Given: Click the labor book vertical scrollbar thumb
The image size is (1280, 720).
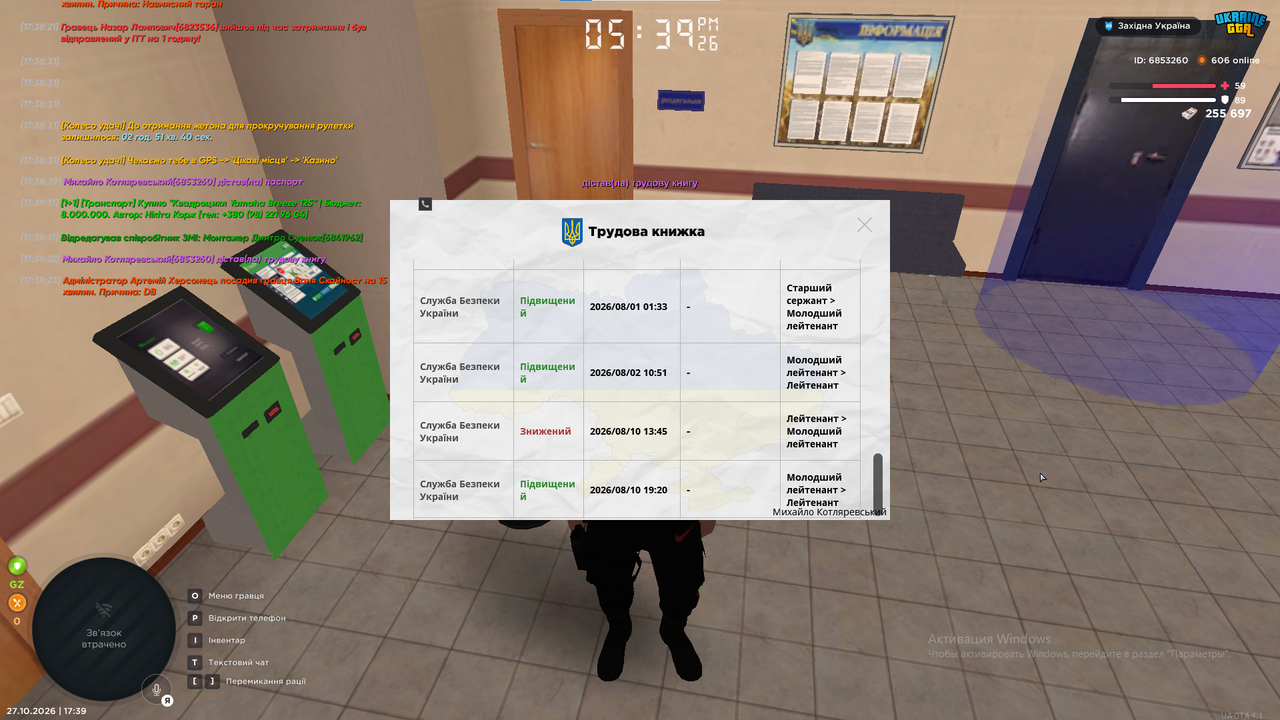Looking at the screenshot, I should click(879, 483).
